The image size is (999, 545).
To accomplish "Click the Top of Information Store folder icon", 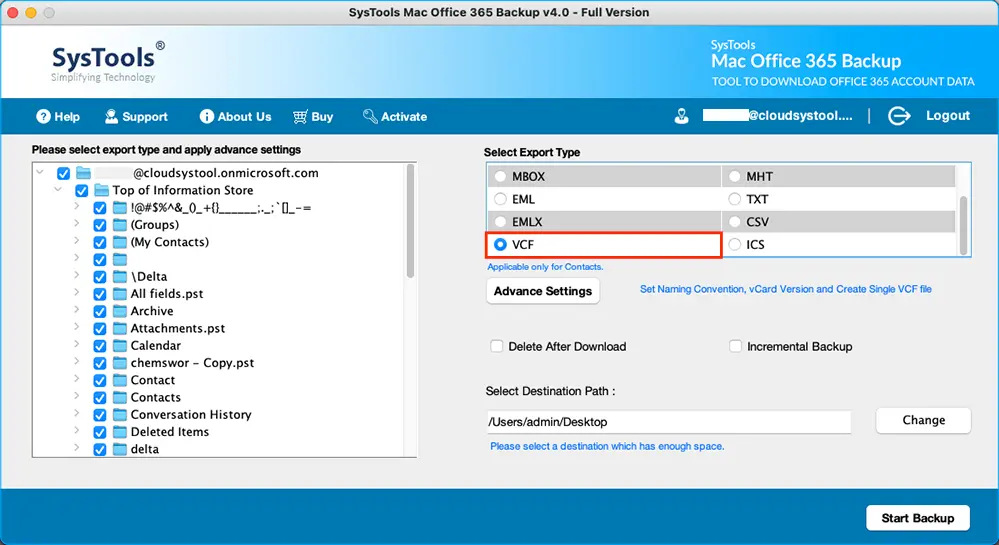I will (x=102, y=190).
